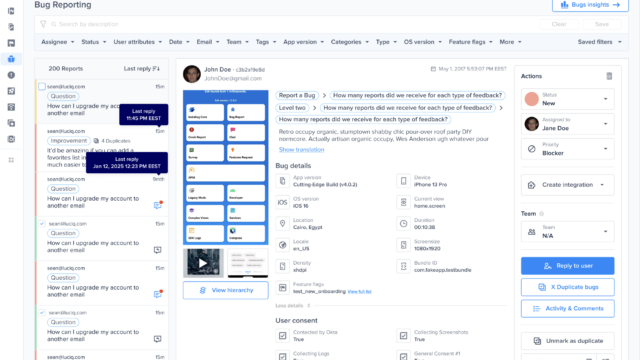
Task: Delete report using trash icon in Actions
Action: coord(609,76)
